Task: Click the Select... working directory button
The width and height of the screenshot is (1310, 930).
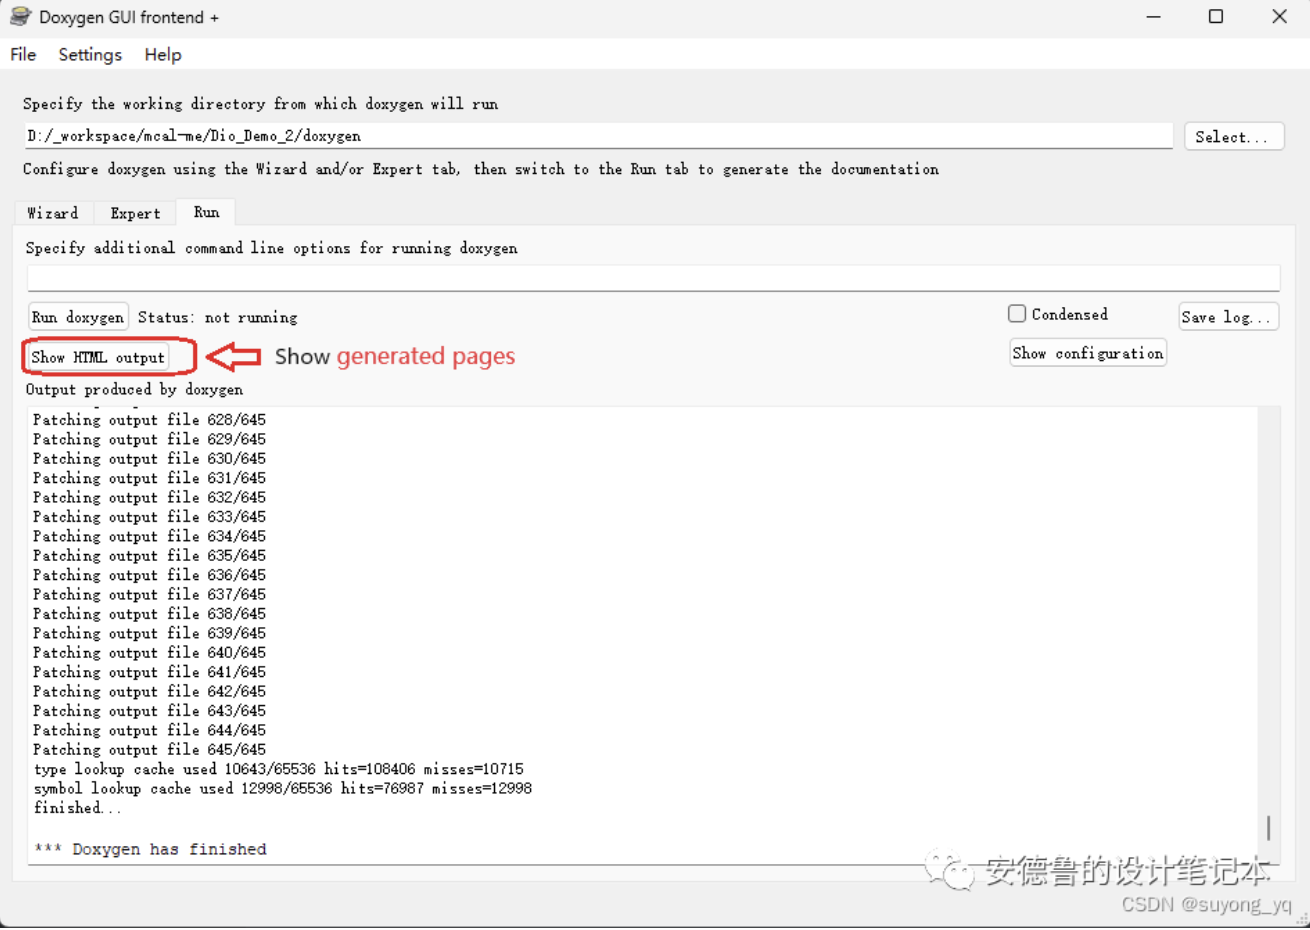Action: pos(1233,137)
